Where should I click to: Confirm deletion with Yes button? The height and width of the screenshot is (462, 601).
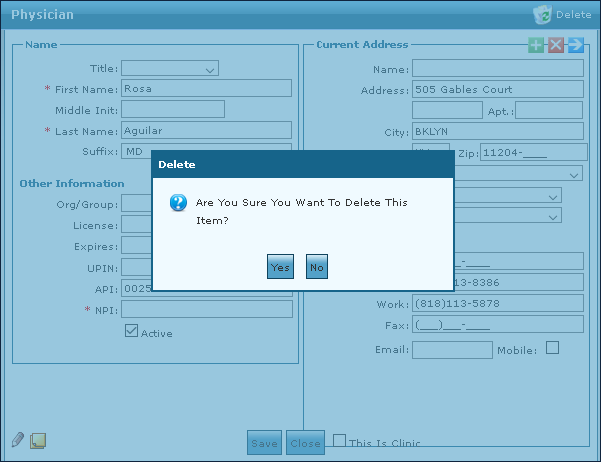[x=279, y=267]
